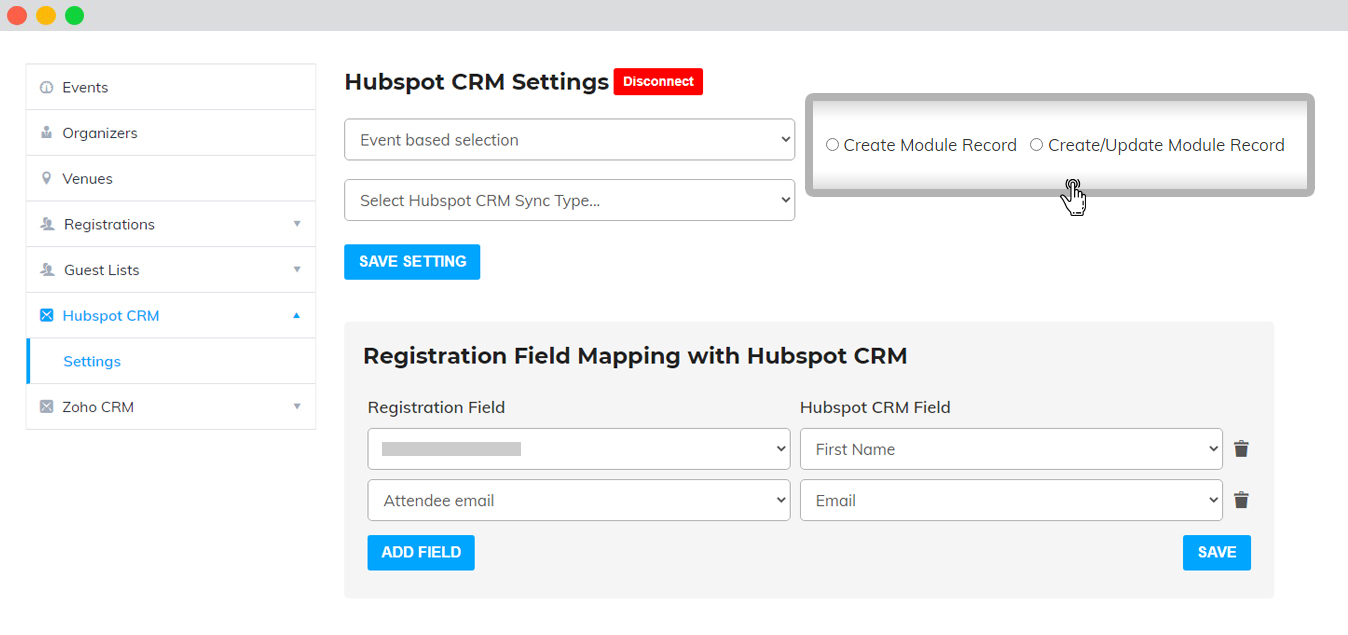The image size is (1348, 635).
Task: Open the Email Hubspot field dropdown
Action: tap(1011, 500)
